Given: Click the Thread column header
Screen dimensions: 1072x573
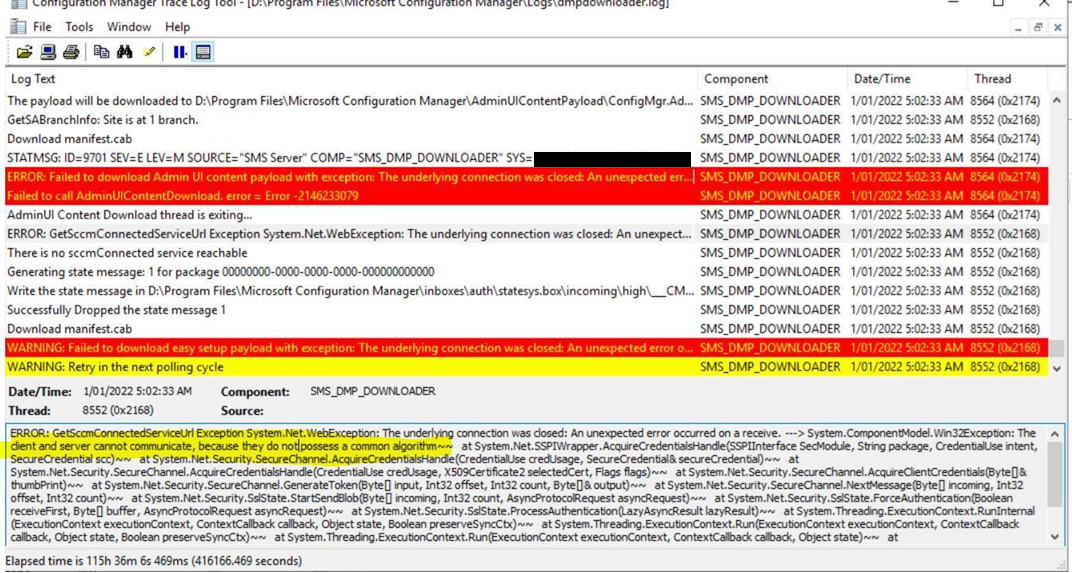Looking at the screenshot, I should pos(1006,79).
